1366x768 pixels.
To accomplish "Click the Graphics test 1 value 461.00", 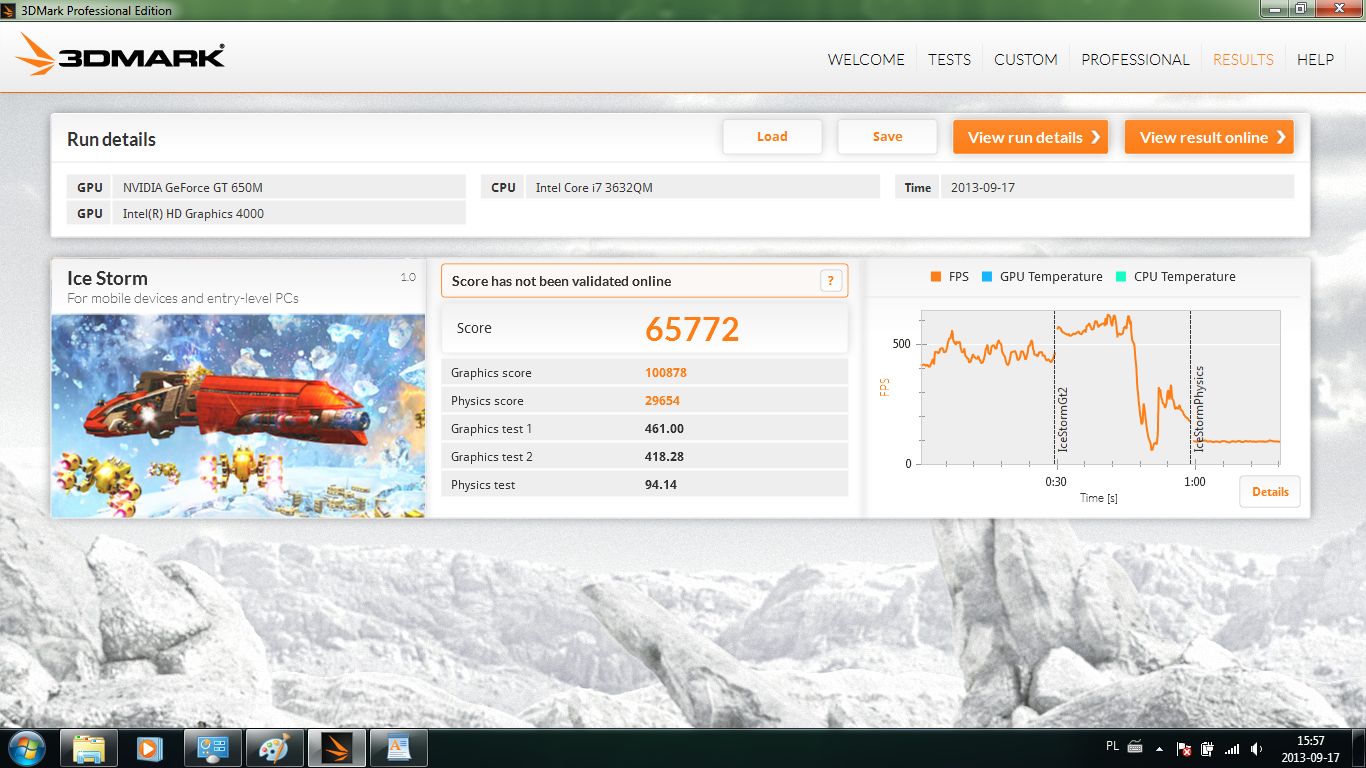I will 665,429.
